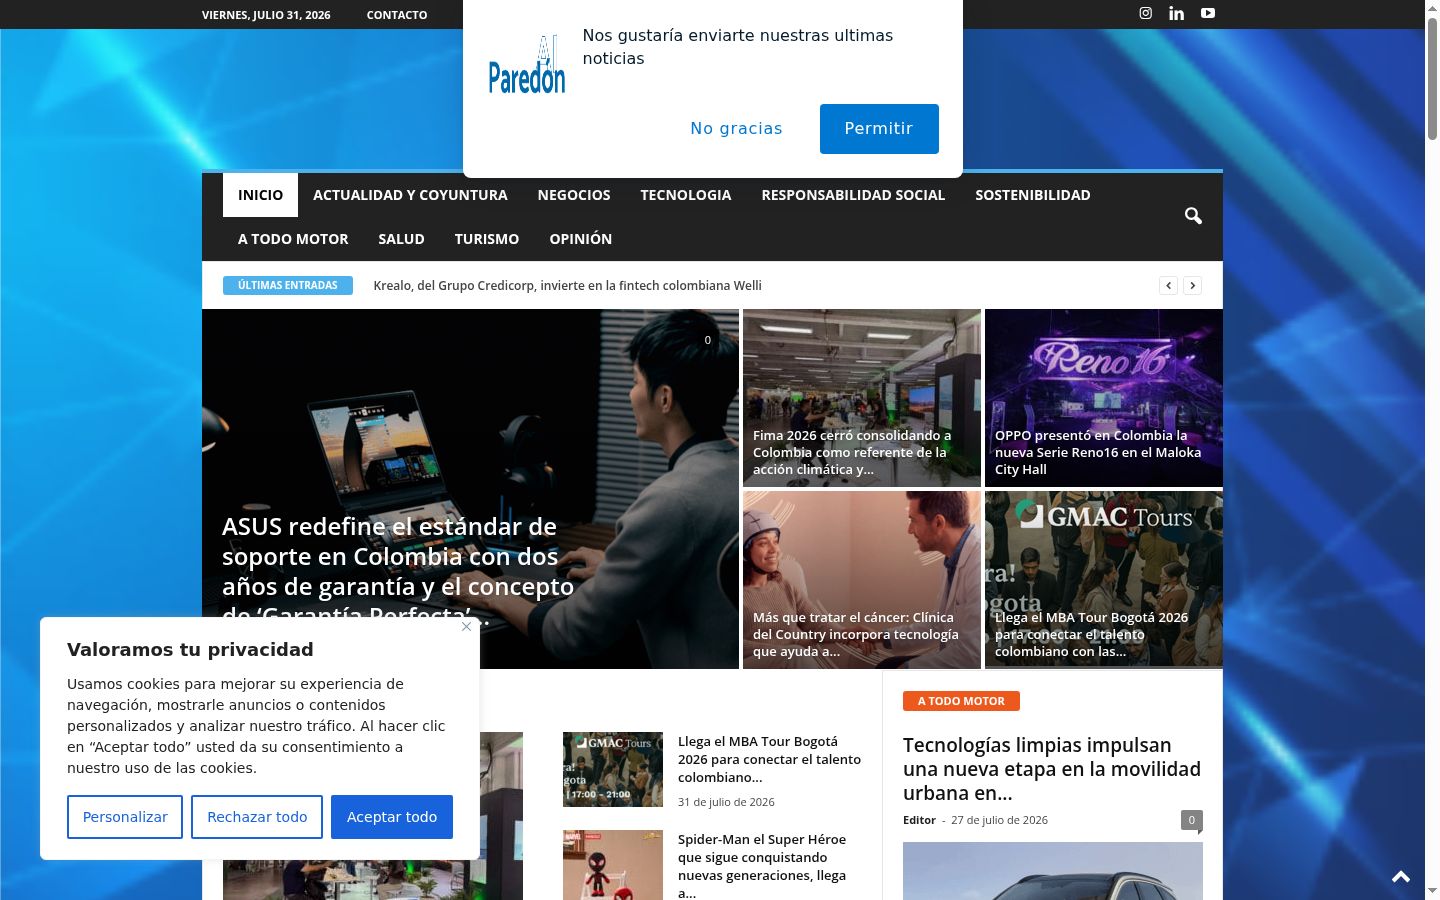Image resolution: width=1440 pixels, height=900 pixels.
Task: Open the Turismo menu section
Action: [x=487, y=239]
